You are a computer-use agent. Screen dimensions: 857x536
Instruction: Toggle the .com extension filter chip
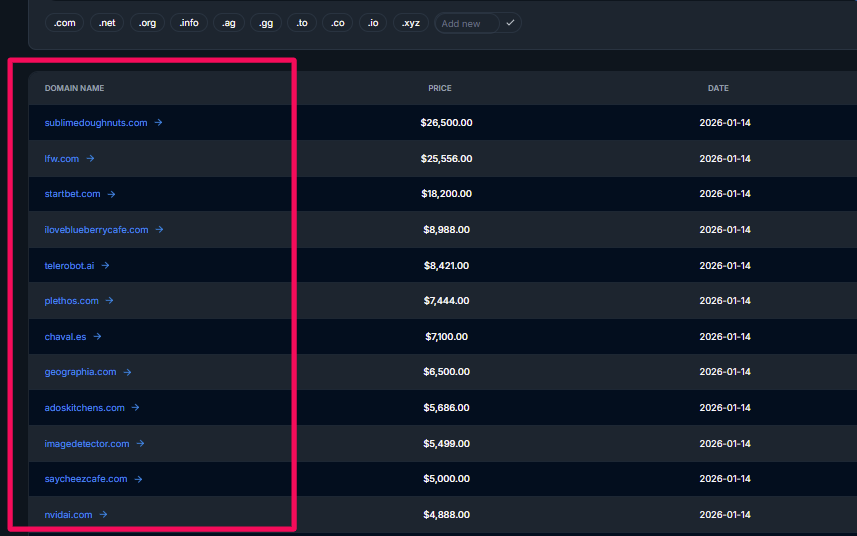coord(64,23)
